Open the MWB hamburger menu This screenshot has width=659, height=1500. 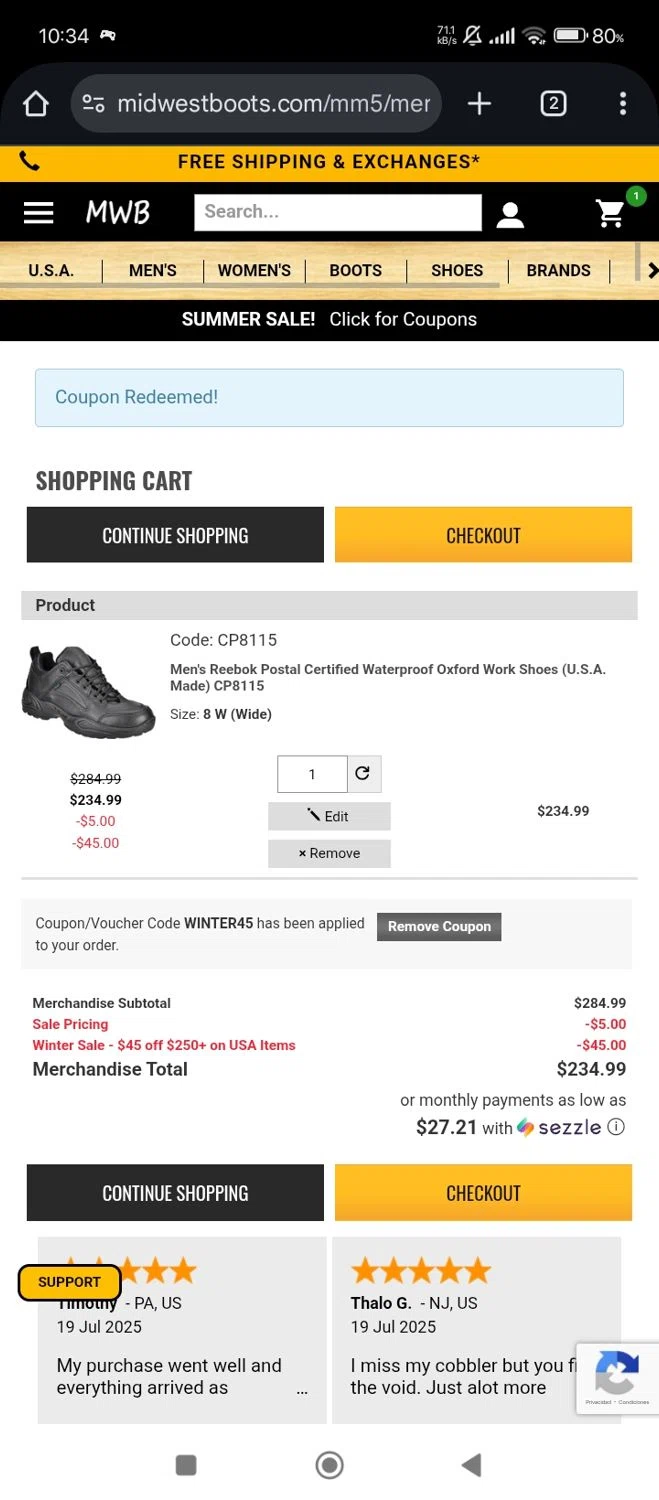(x=38, y=212)
